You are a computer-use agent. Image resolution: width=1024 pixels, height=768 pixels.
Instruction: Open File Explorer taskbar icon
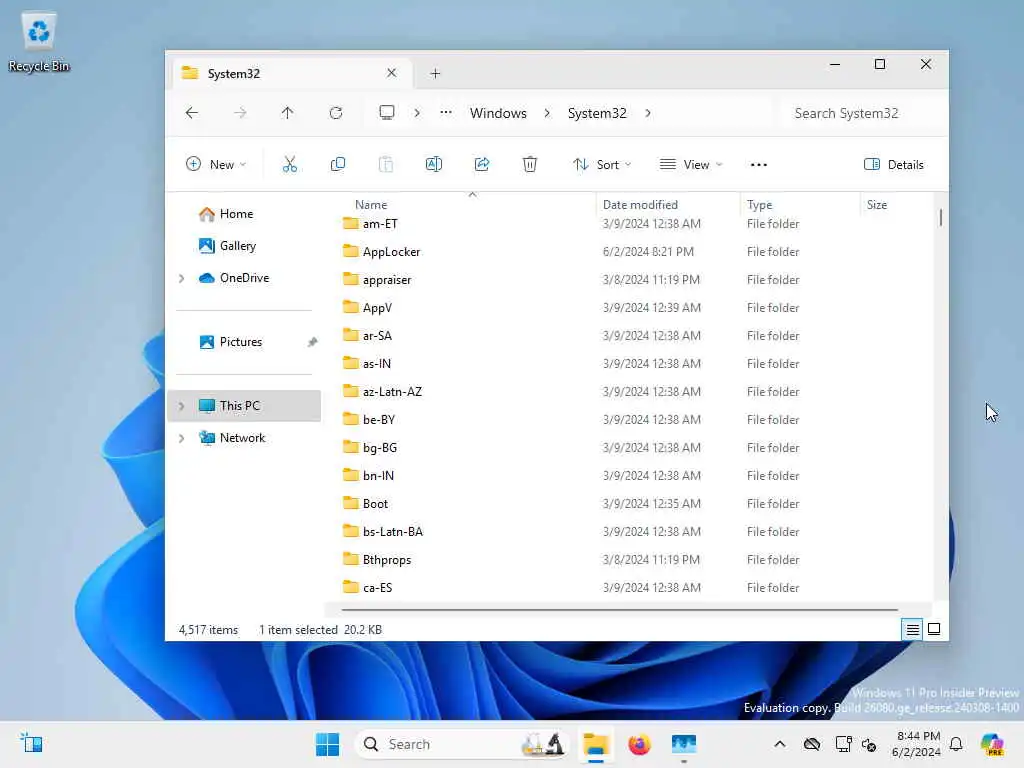click(x=596, y=744)
